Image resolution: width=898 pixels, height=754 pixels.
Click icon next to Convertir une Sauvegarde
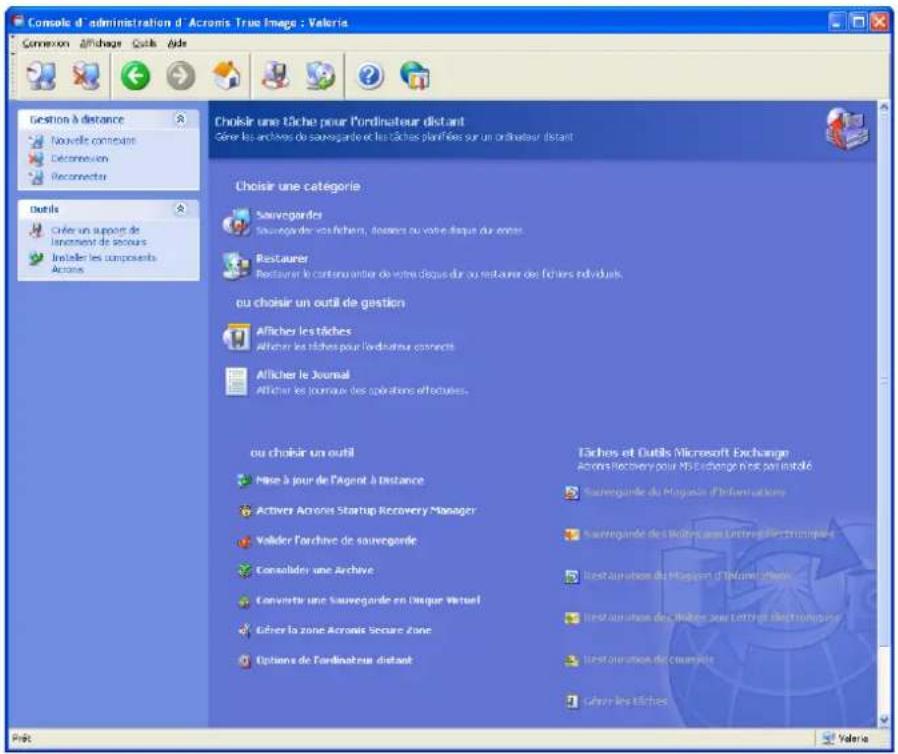click(245, 601)
